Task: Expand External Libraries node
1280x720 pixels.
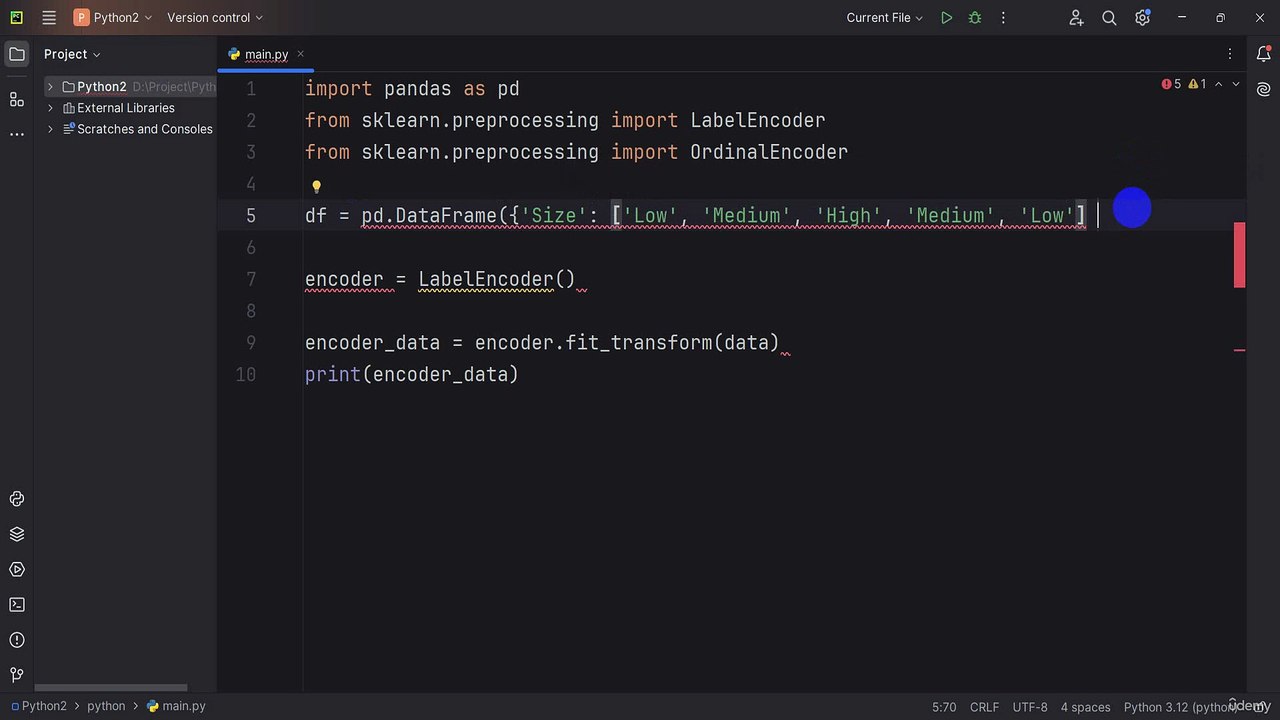Action: pos(50,108)
